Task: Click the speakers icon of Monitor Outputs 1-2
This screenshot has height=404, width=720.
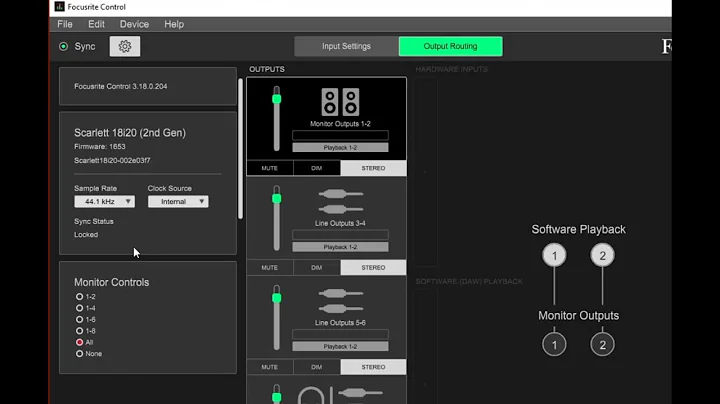Action: click(x=340, y=102)
